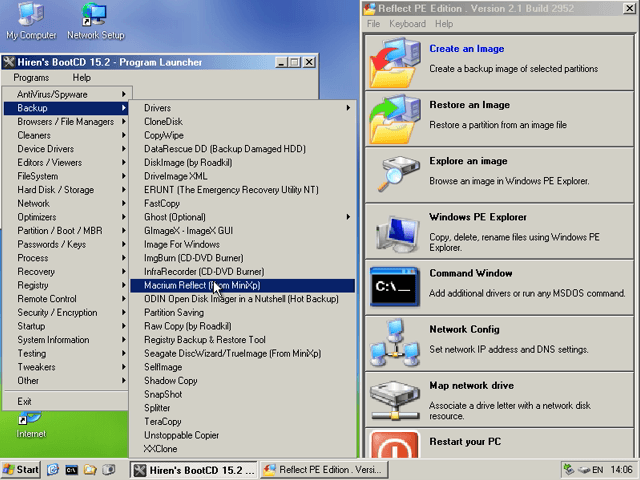Expand the Device Drivers submenu
Image resolution: width=640 pixels, height=480 pixels.
click(x=66, y=149)
